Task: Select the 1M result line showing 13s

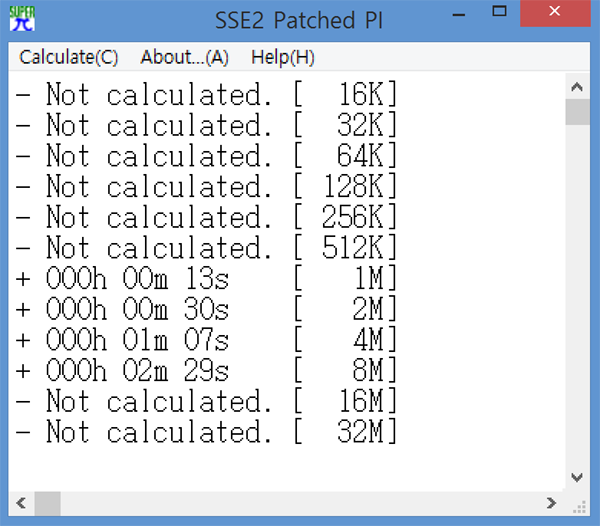Action: coord(206,278)
